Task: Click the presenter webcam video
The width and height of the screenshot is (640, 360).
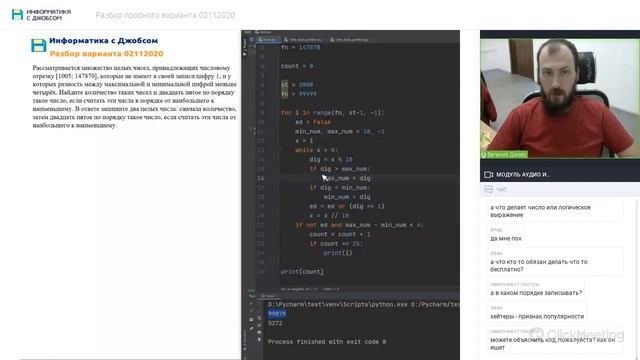Action: 560,98
